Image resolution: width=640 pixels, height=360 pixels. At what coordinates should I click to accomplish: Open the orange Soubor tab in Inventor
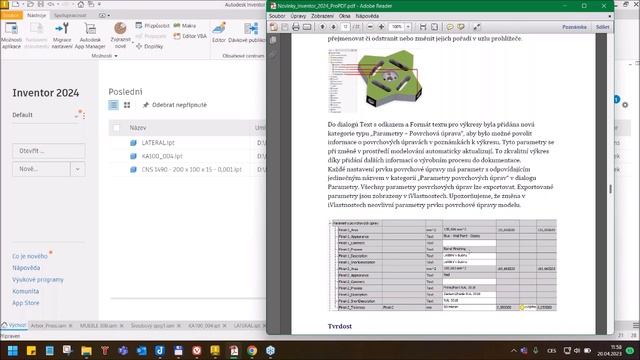tap(11, 15)
